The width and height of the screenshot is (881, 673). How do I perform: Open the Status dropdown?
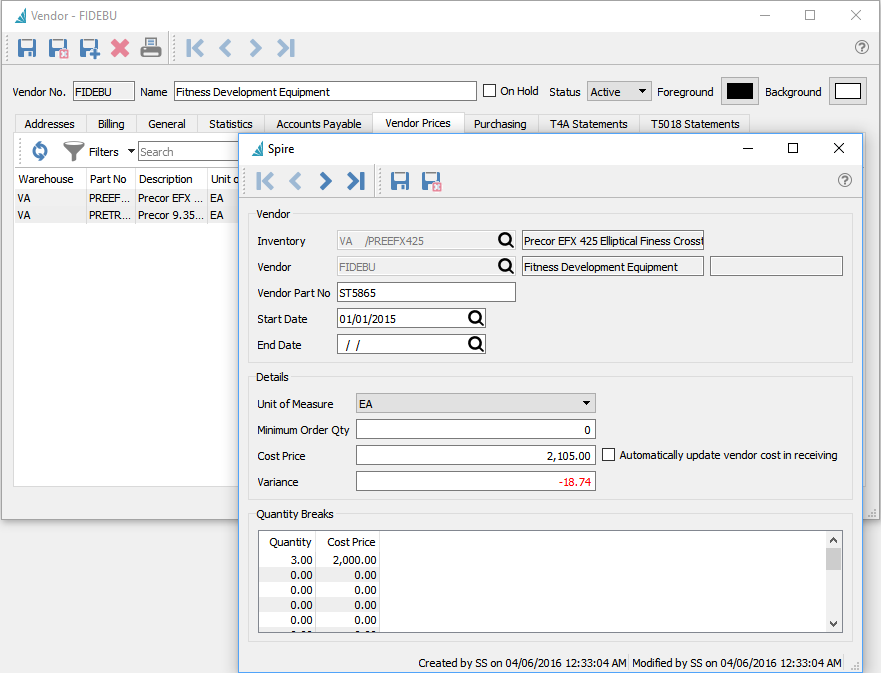(619, 92)
